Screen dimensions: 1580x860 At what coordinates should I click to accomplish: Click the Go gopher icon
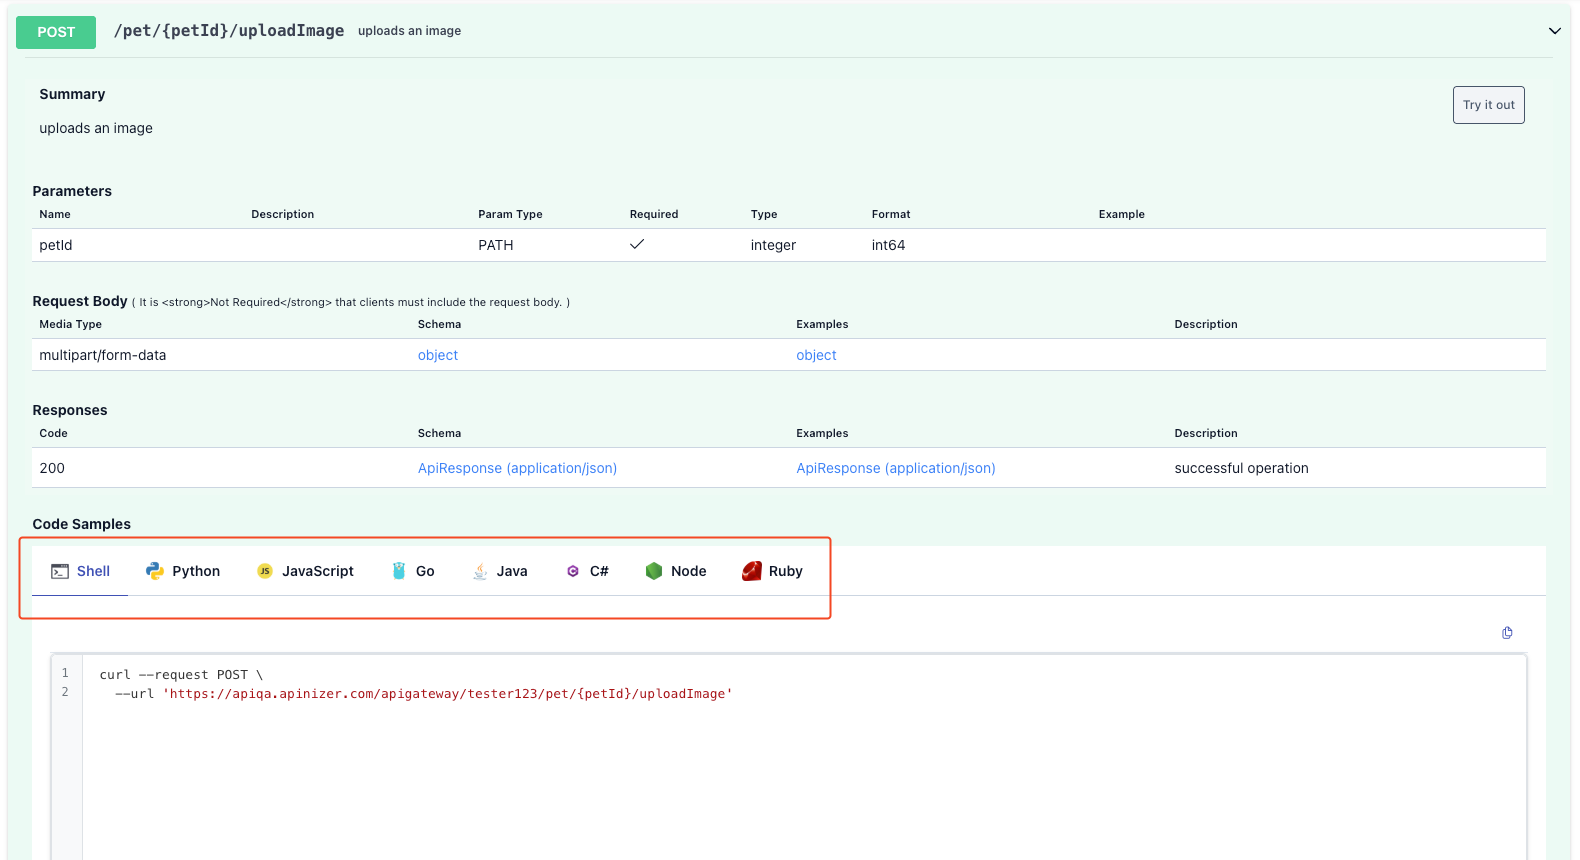pos(399,571)
